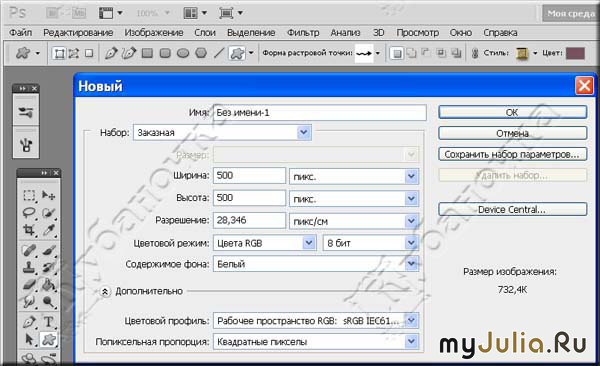The image size is (600, 366).
Task: Open the Изображение menu
Action: click(154, 33)
